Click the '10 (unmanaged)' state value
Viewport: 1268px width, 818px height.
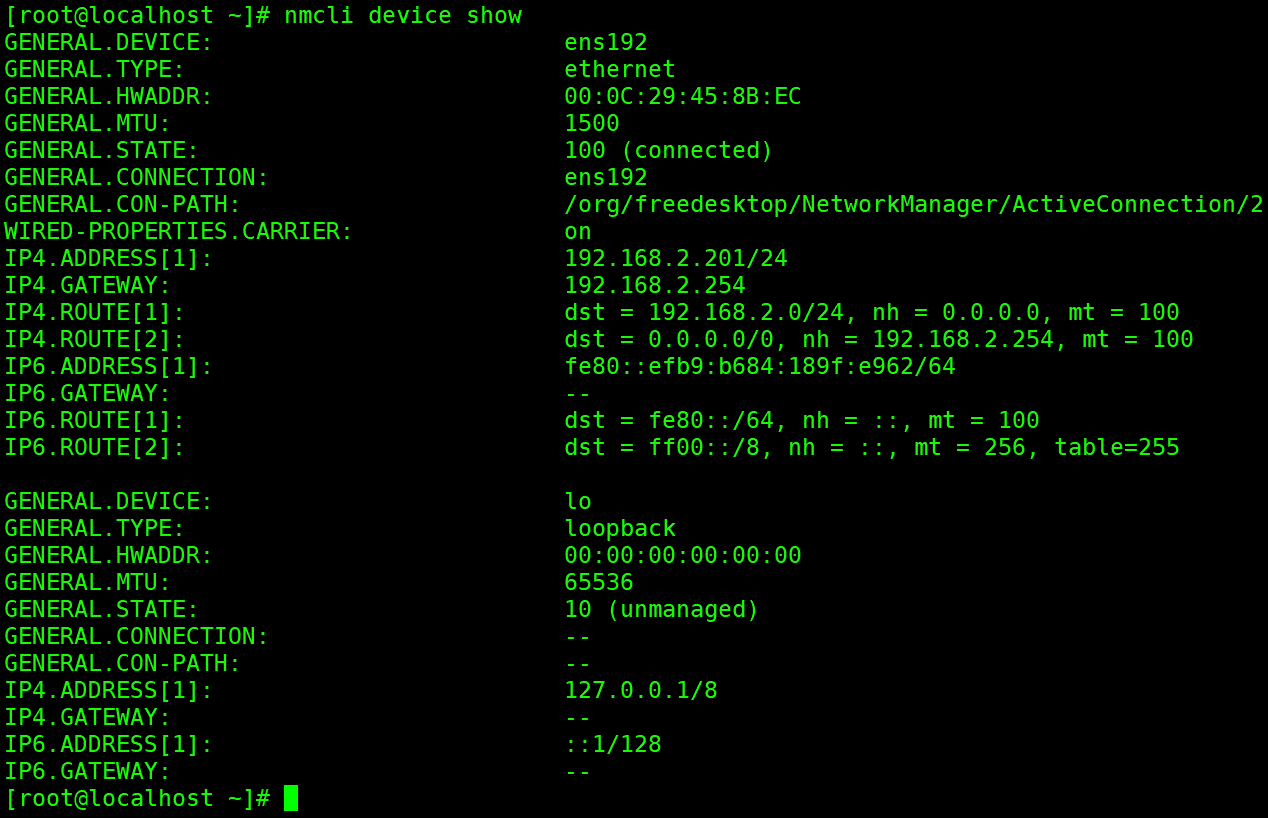(x=661, y=609)
